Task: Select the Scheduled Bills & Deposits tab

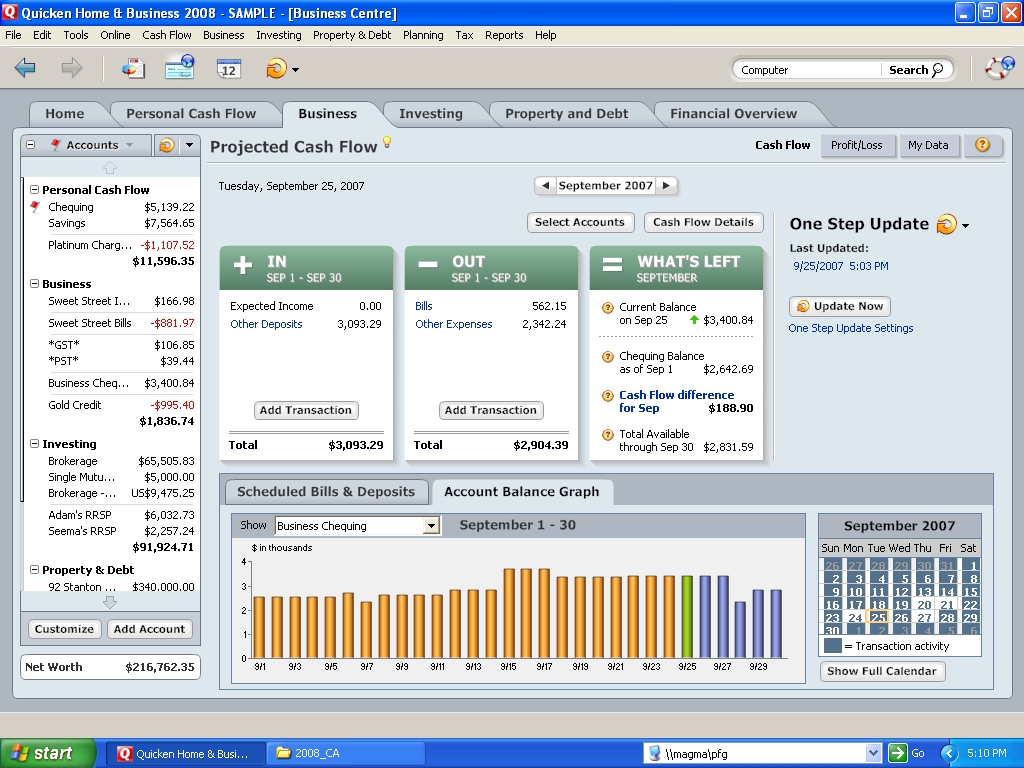Action: tap(326, 492)
